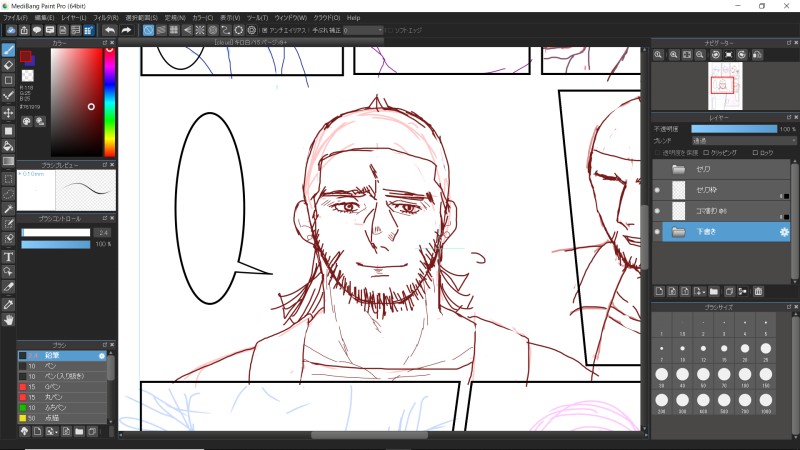Select the Eyedropper tool
Image resolution: width=800 pixels, height=450 pixels.
point(8,305)
